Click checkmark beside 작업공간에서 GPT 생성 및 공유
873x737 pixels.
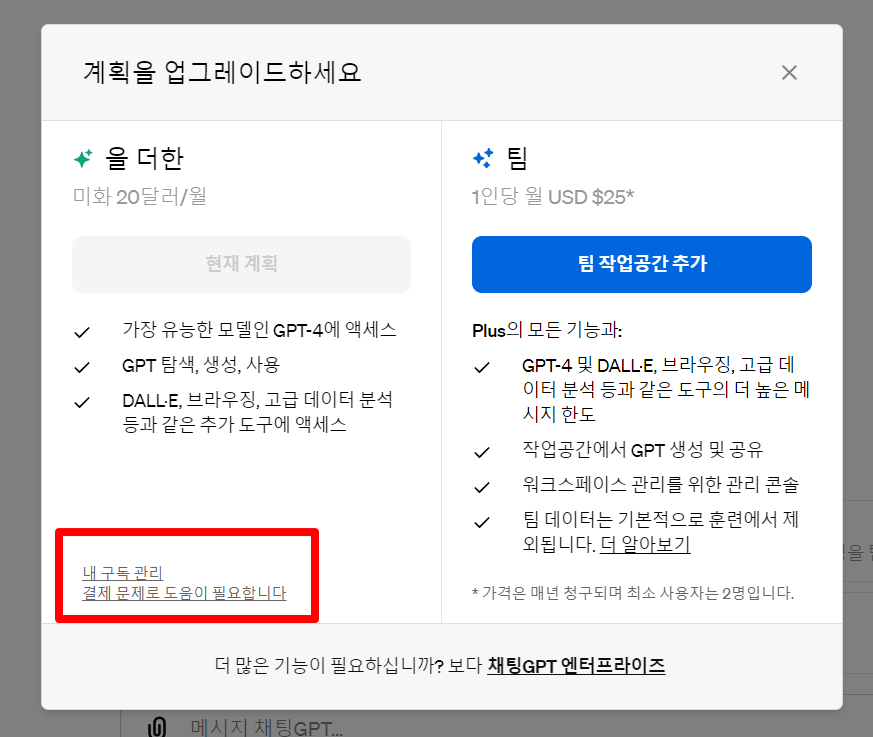click(482, 452)
